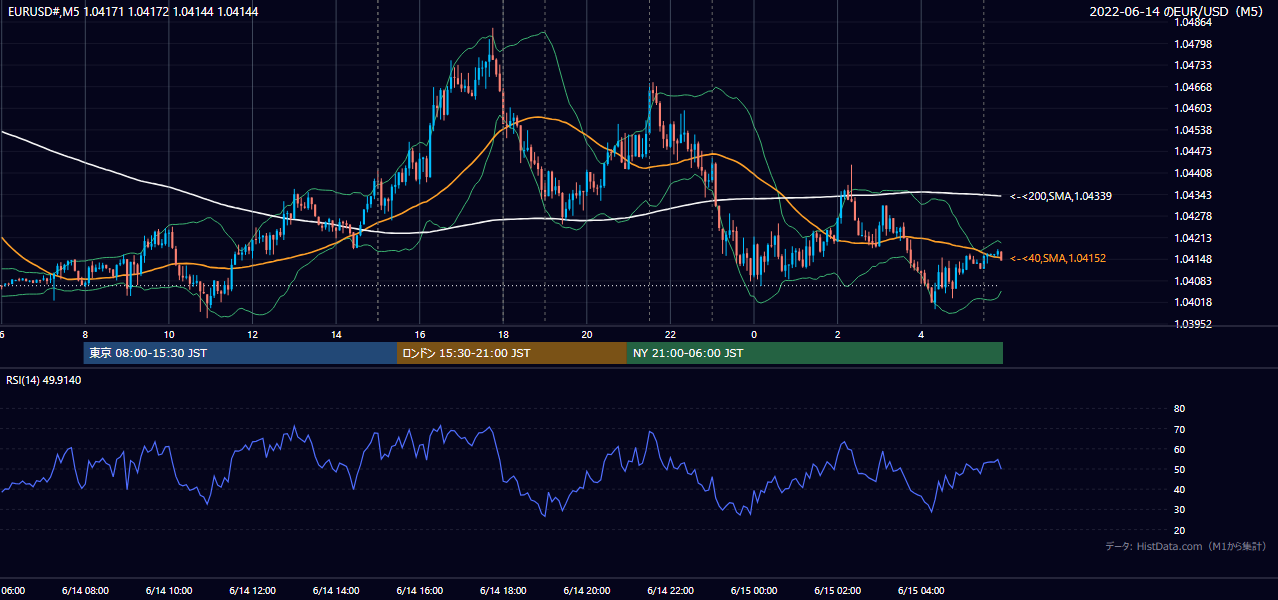Click RSI scale value 70

[1179, 429]
